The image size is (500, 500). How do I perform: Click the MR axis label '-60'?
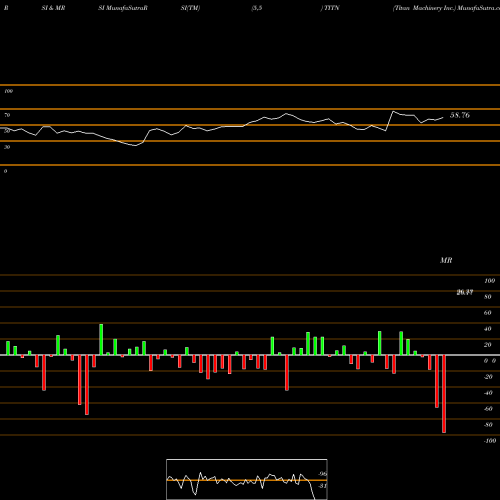(x=488, y=409)
